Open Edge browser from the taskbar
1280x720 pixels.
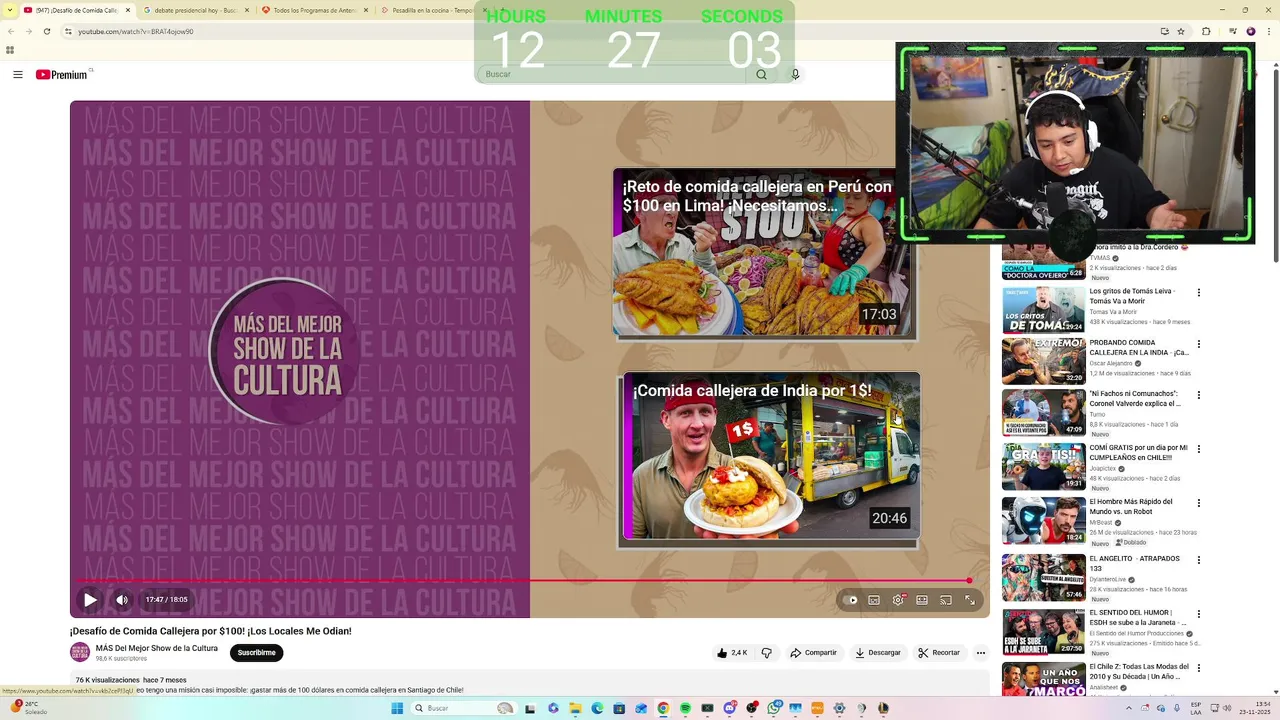[597, 708]
